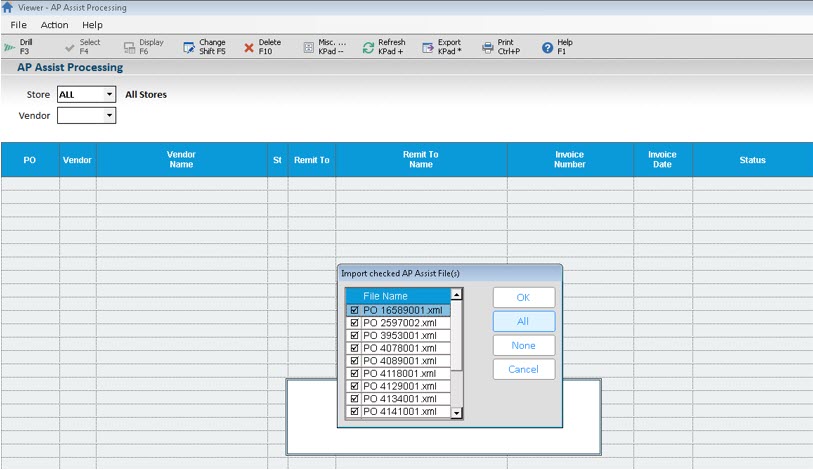This screenshot has width=813, height=470.
Task: Expand the Store dropdown
Action: pos(109,95)
